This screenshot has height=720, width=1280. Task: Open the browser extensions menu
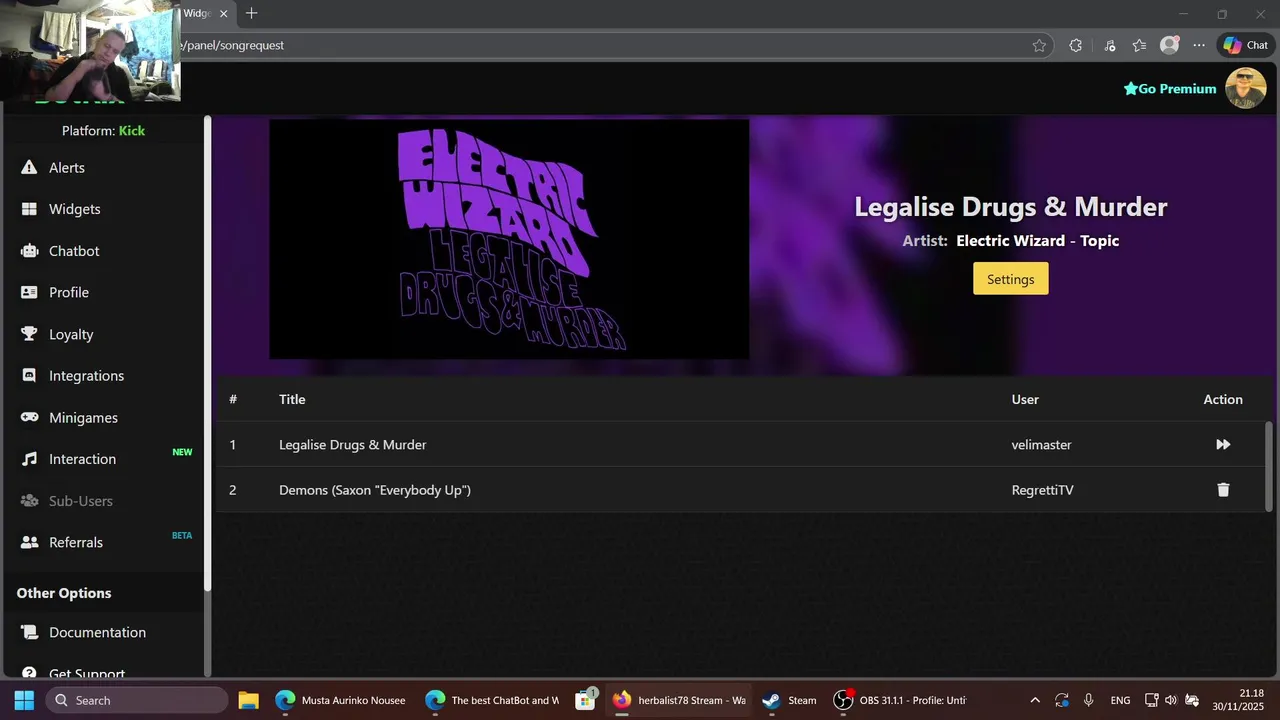point(1075,45)
